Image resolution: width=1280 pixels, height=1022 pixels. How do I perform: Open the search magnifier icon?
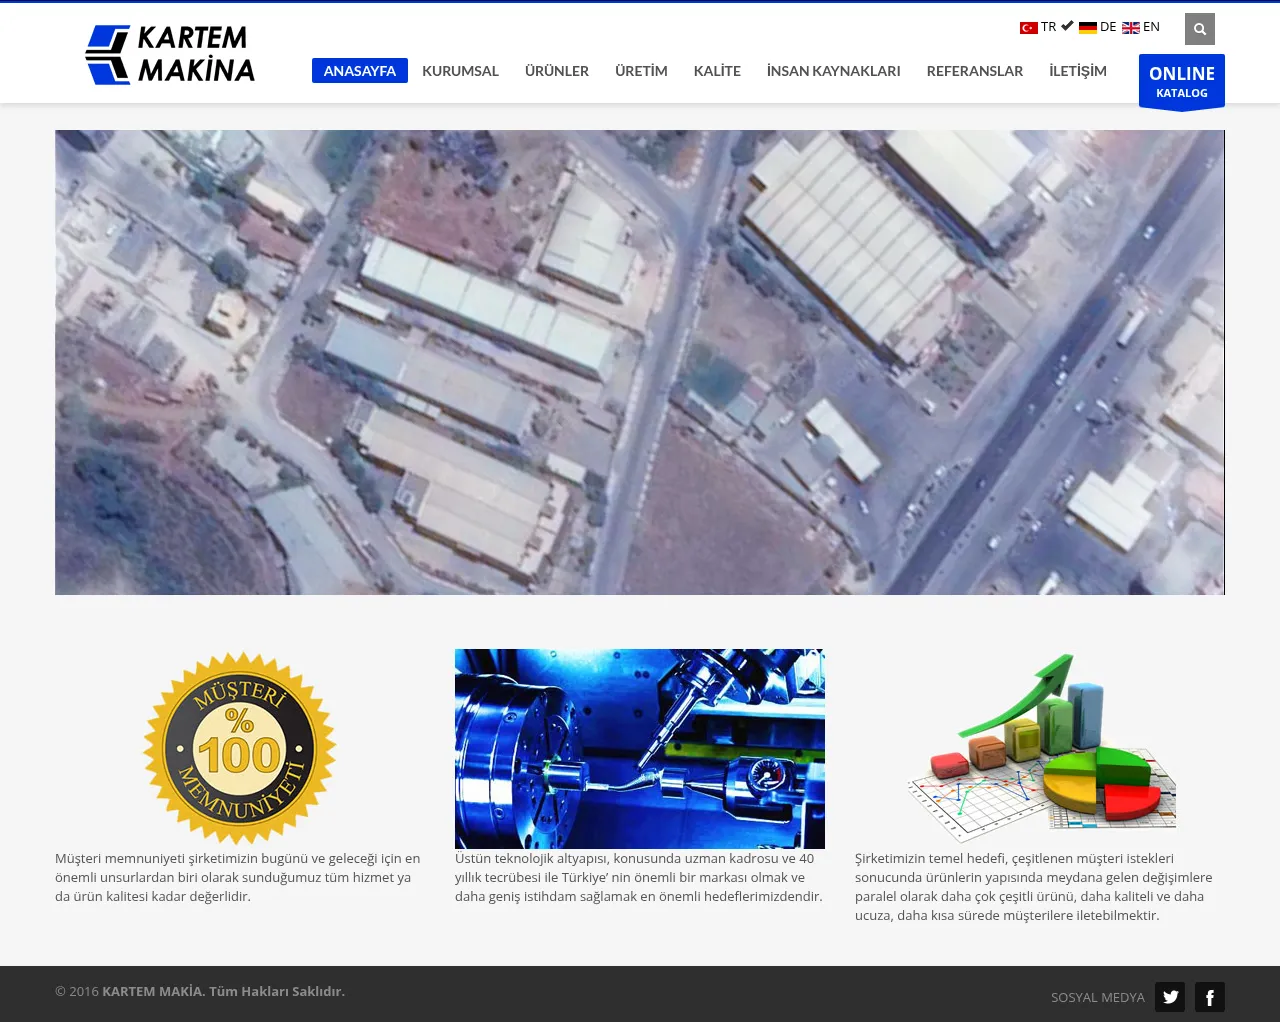tap(1199, 29)
